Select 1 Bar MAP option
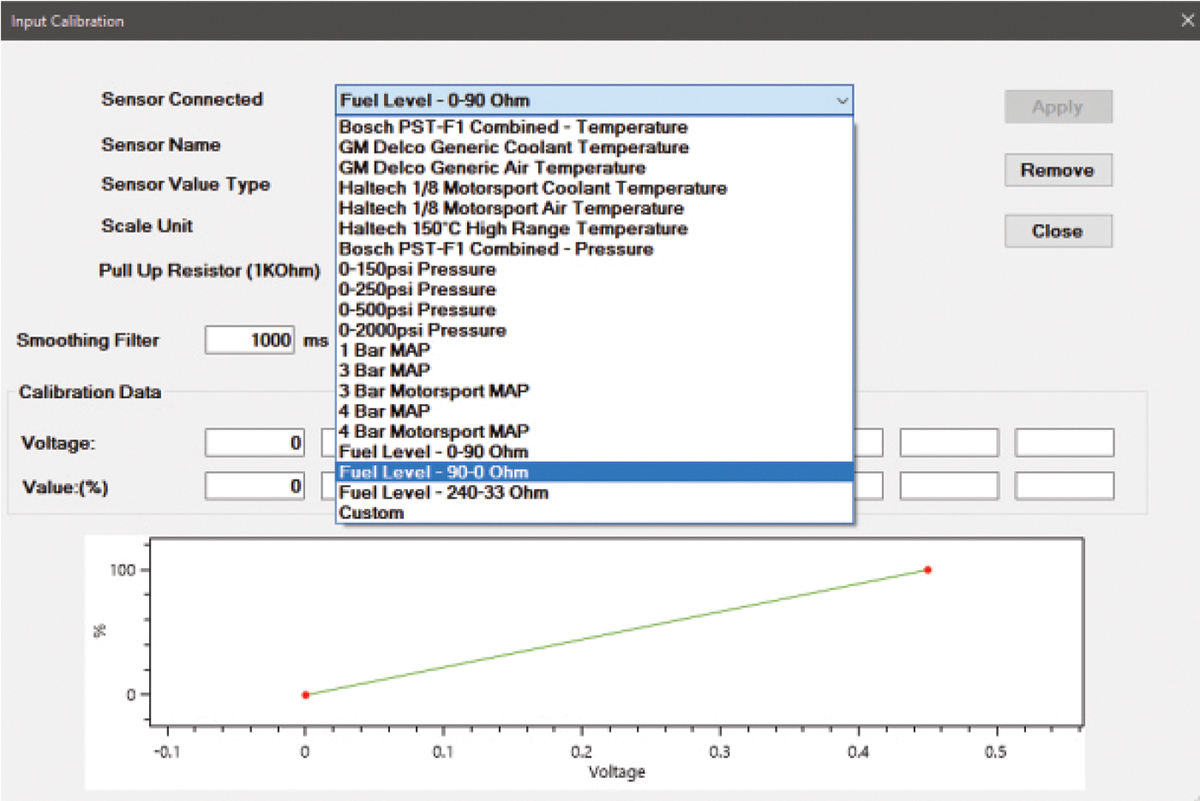 [594, 350]
